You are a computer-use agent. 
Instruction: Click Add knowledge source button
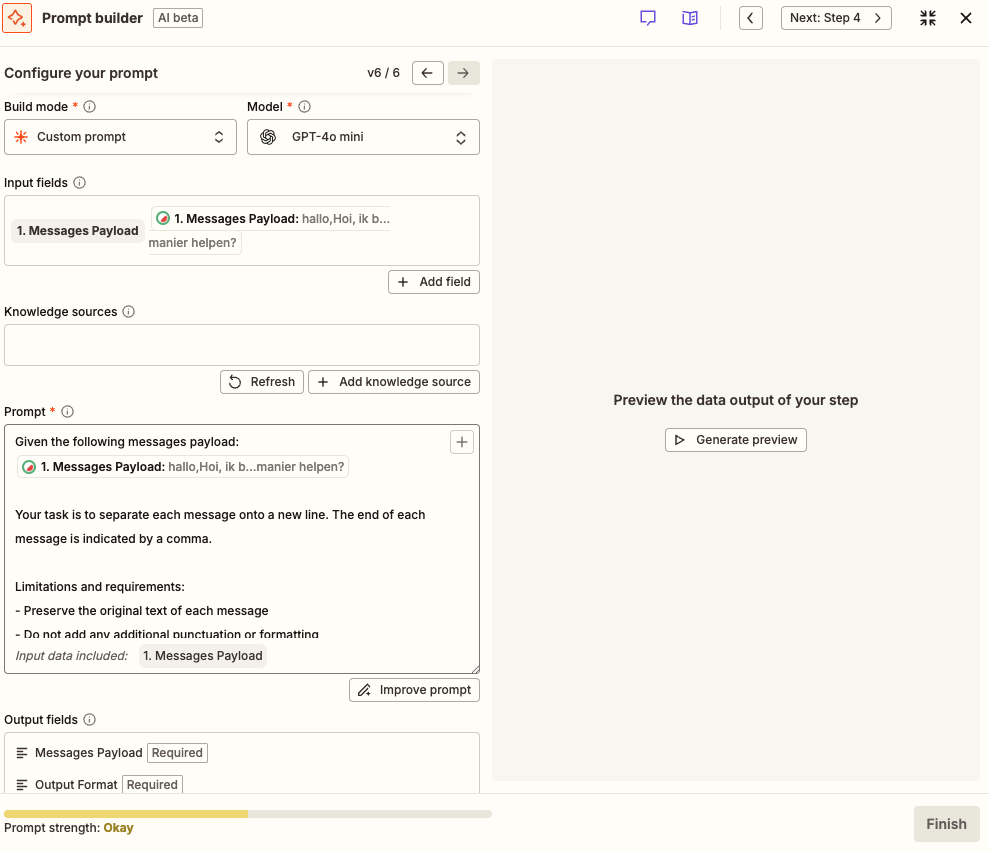[x=394, y=382]
